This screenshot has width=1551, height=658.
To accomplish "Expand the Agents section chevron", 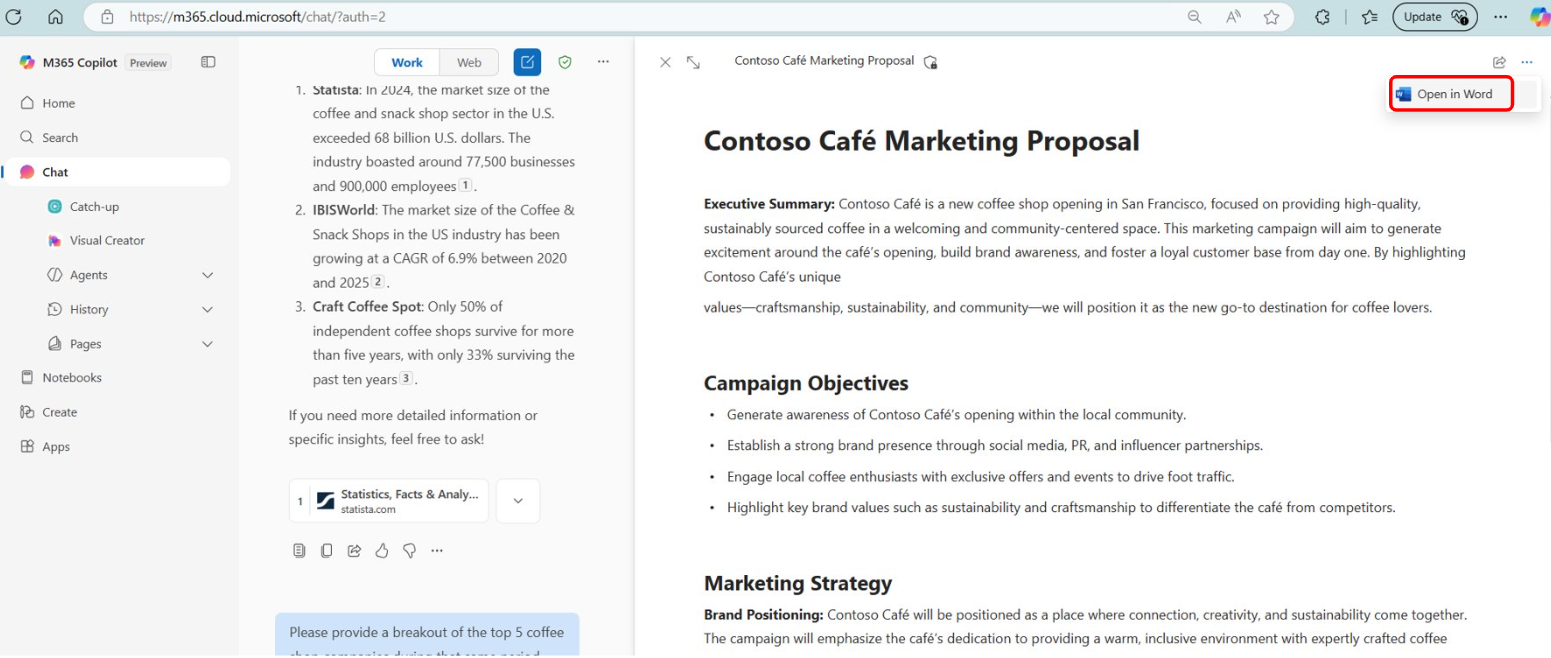I will [208, 275].
